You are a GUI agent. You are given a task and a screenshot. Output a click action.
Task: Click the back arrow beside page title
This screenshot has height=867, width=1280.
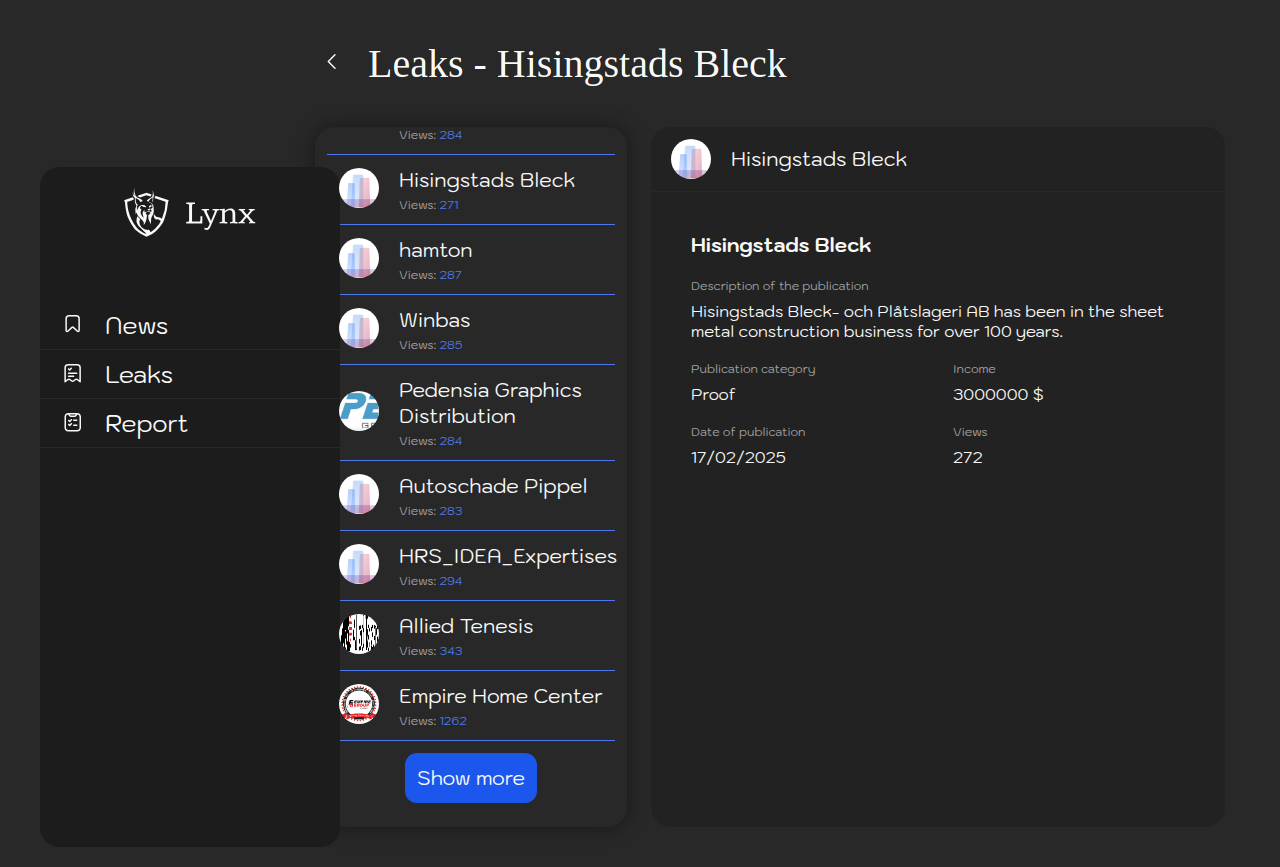[x=332, y=62]
